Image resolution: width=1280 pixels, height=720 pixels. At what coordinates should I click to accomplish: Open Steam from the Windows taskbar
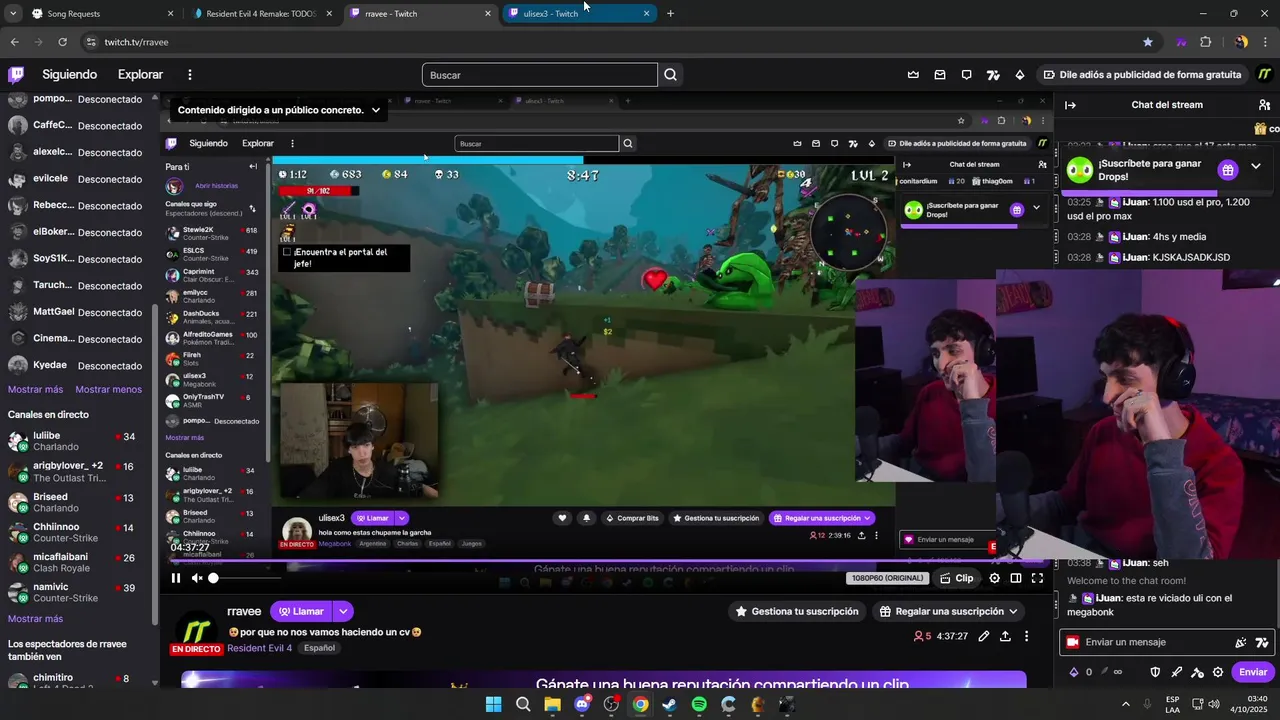[x=669, y=704]
